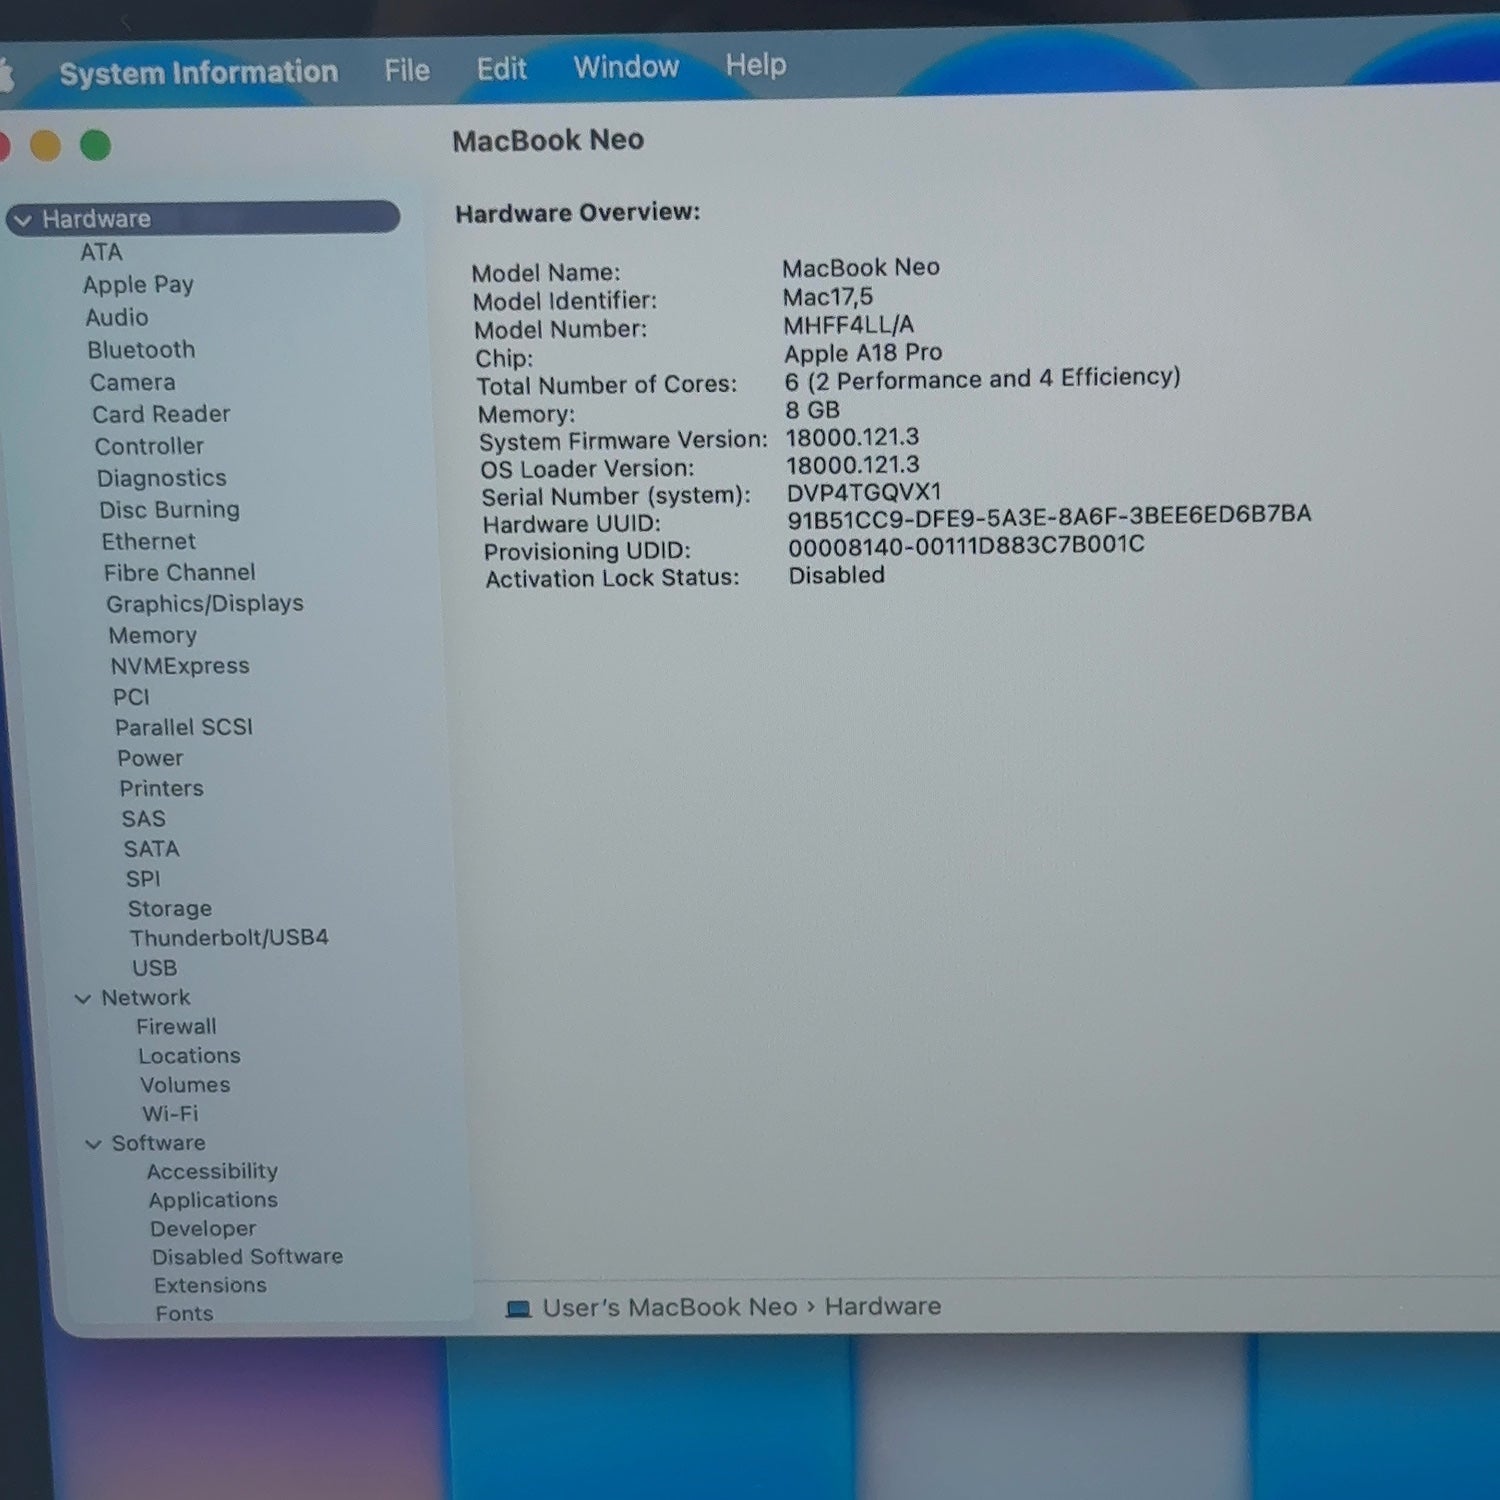The image size is (1500, 1500).
Task: Open the System Information menu
Action: pos(198,73)
